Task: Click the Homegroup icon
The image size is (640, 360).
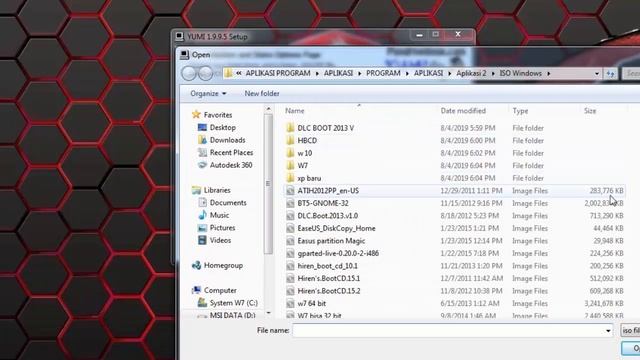Action: (196, 265)
